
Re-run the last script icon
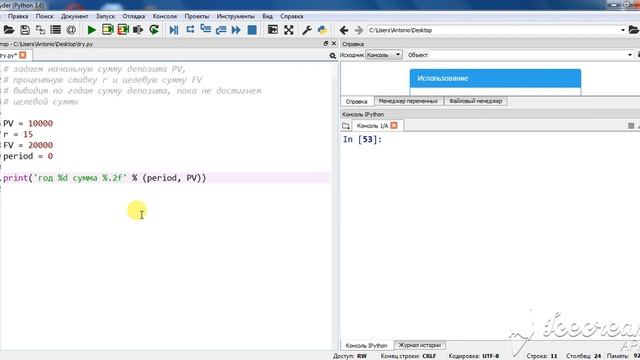tap(154, 30)
